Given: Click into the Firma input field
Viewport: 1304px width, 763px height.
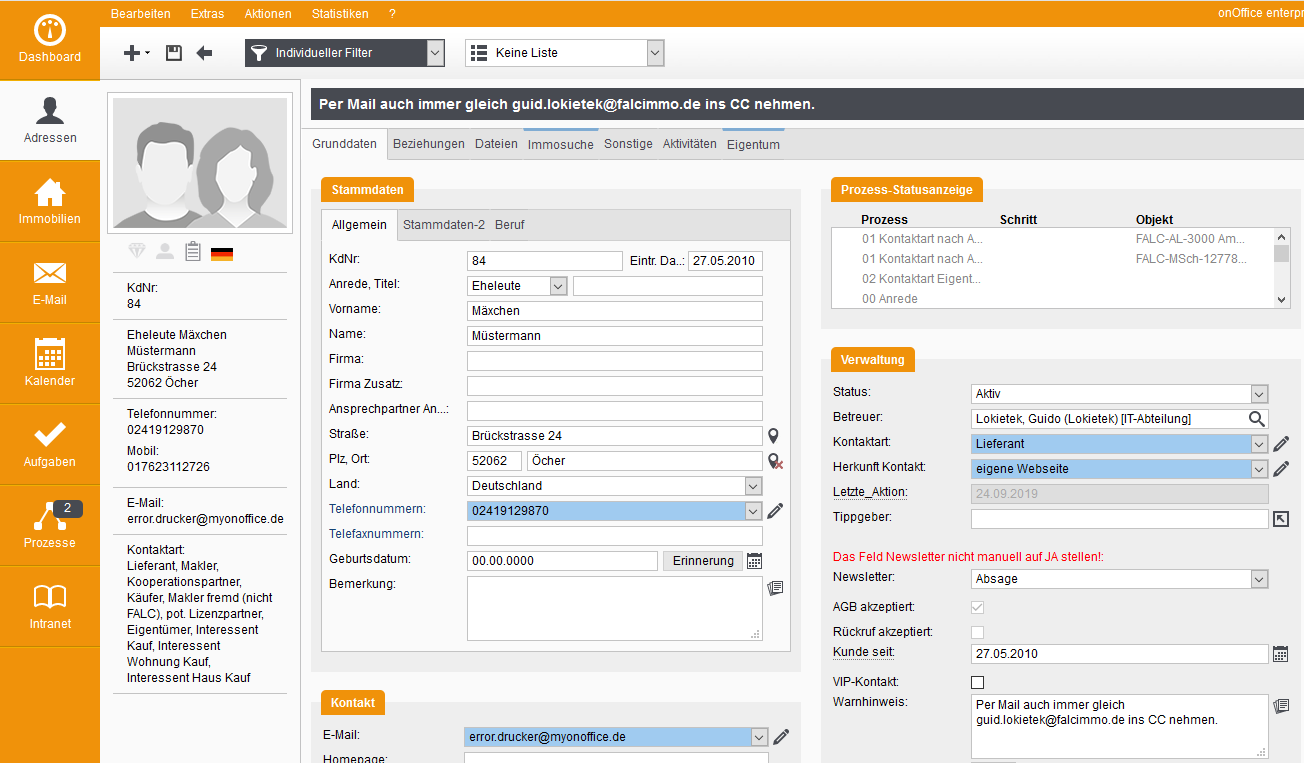Looking at the screenshot, I should point(614,361).
